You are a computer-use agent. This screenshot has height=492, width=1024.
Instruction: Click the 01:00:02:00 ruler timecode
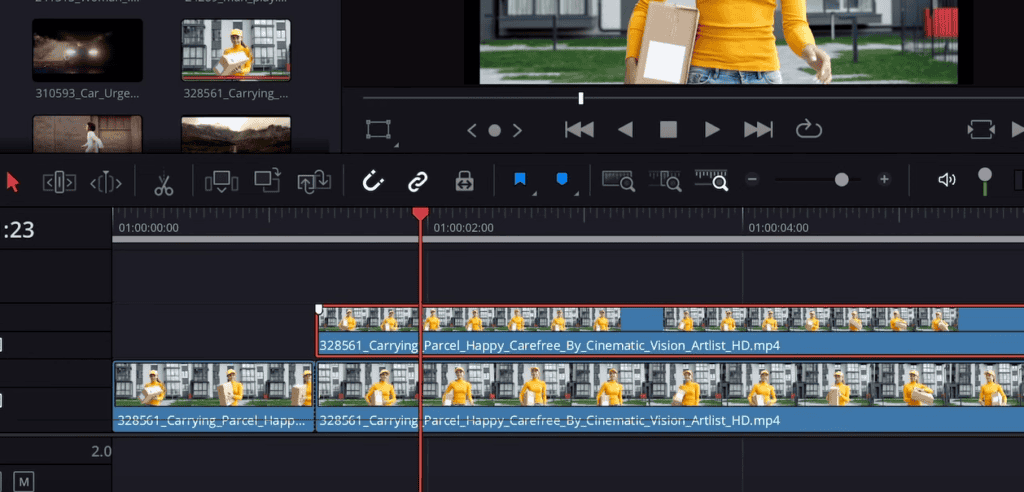463,228
